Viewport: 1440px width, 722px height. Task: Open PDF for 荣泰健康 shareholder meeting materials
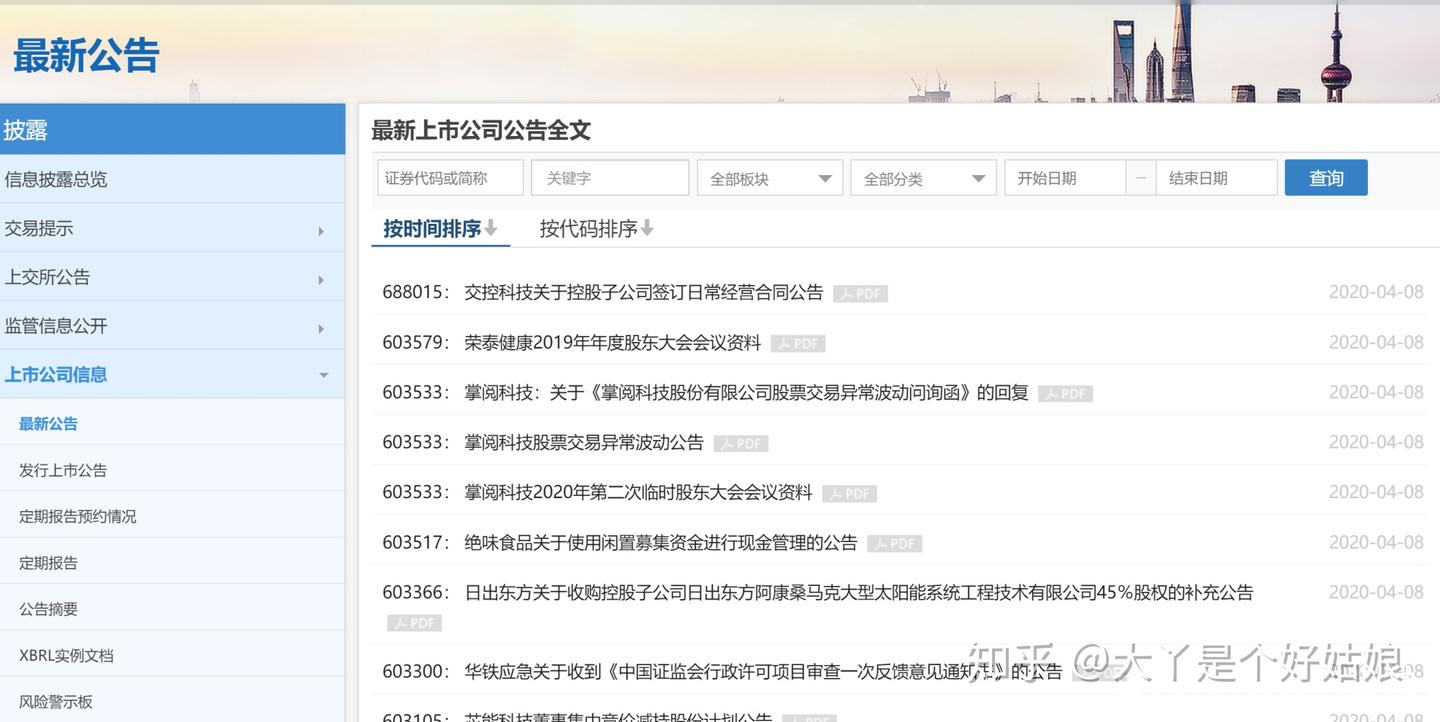[797, 342]
